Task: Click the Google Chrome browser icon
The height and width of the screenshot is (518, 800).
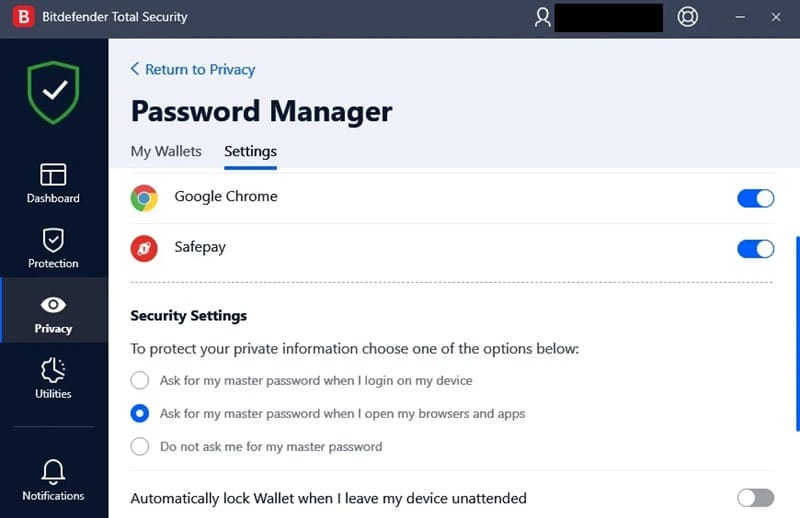Action: tap(144, 198)
